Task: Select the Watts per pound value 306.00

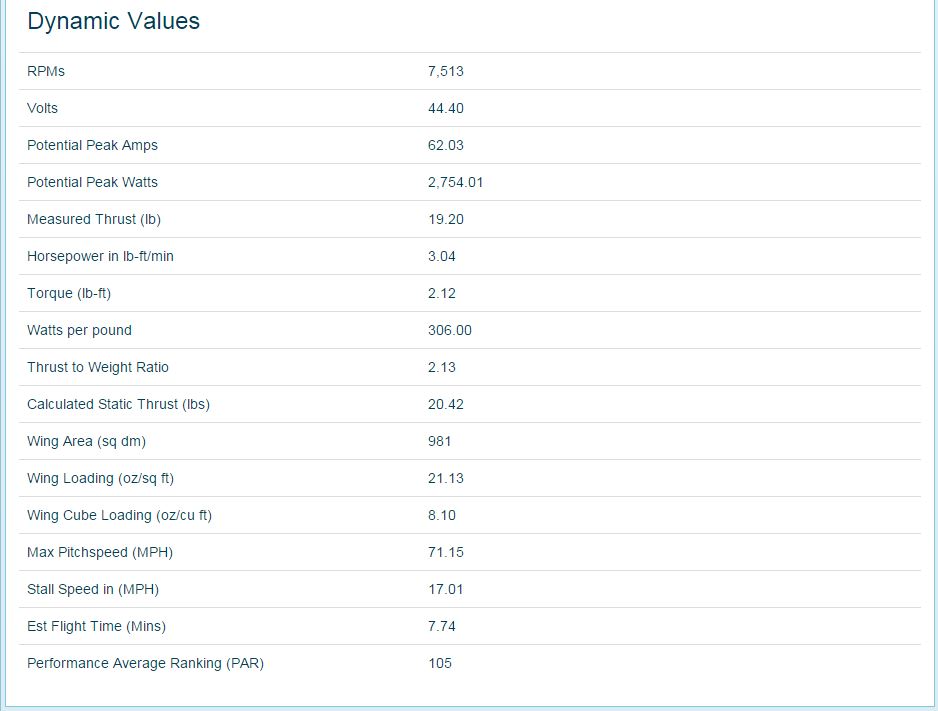Action: [449, 331]
